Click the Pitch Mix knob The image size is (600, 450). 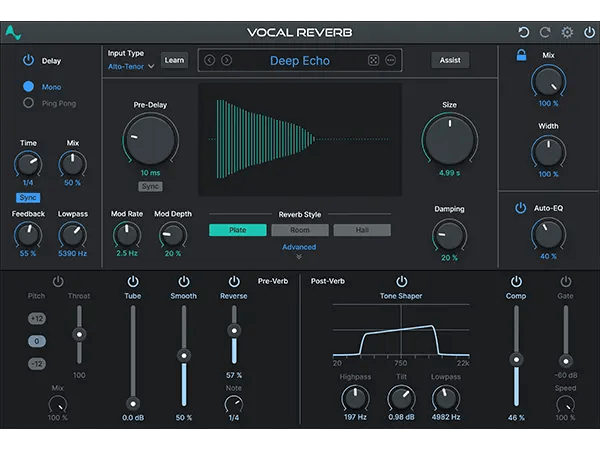58,404
